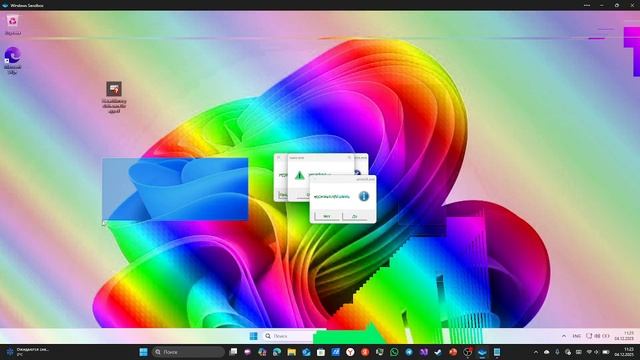
Task: Click the blue info icon in front dialog
Action: point(363,196)
